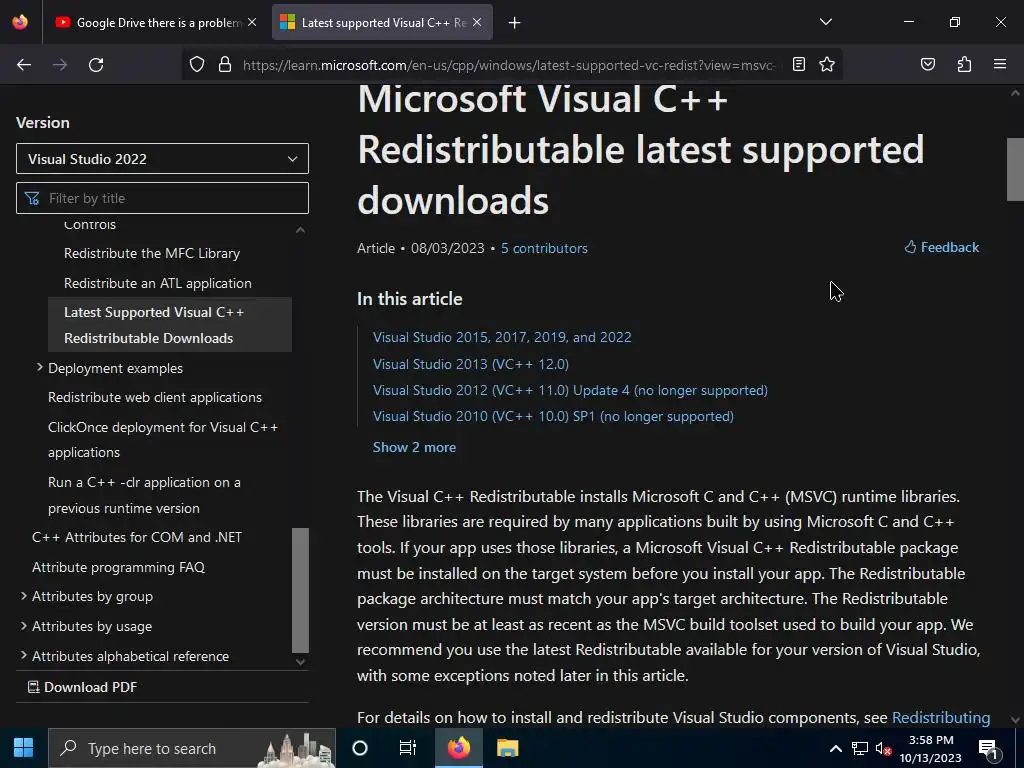Click the main page scrollbar thumb
This screenshot has width=1024, height=768.
(x=1015, y=169)
